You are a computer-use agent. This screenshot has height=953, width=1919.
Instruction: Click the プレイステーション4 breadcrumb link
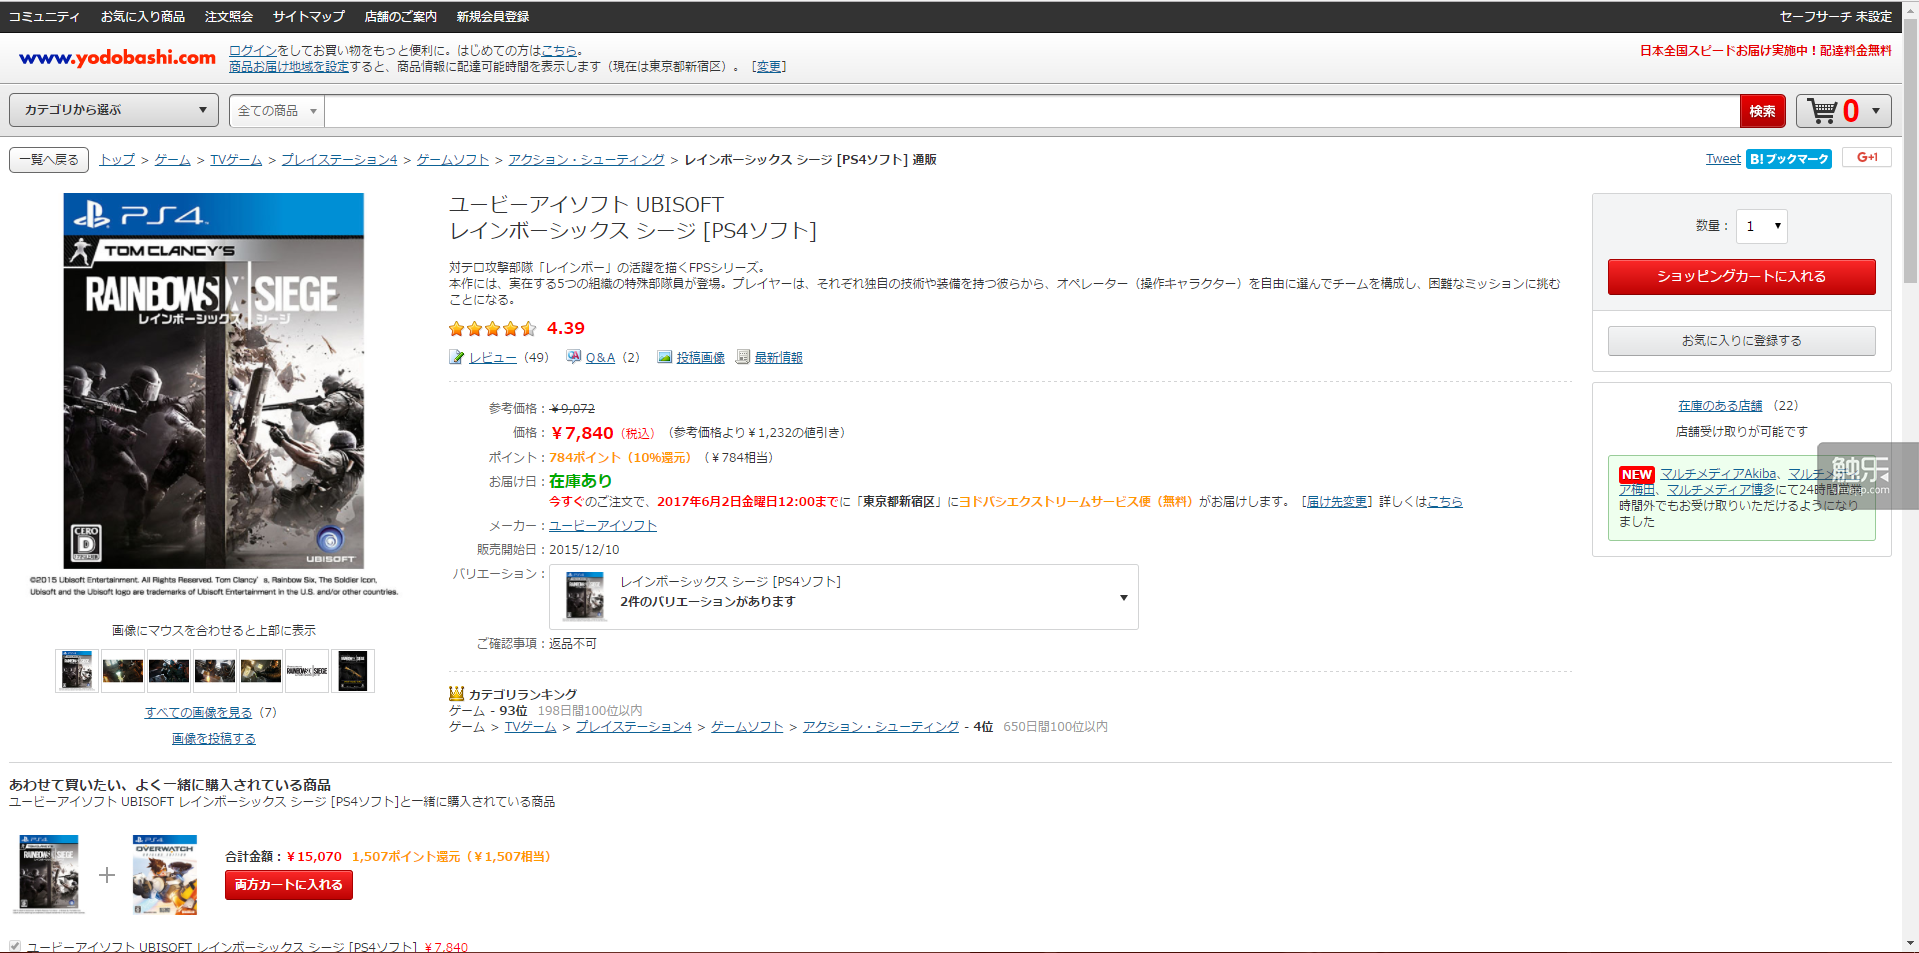(x=339, y=159)
